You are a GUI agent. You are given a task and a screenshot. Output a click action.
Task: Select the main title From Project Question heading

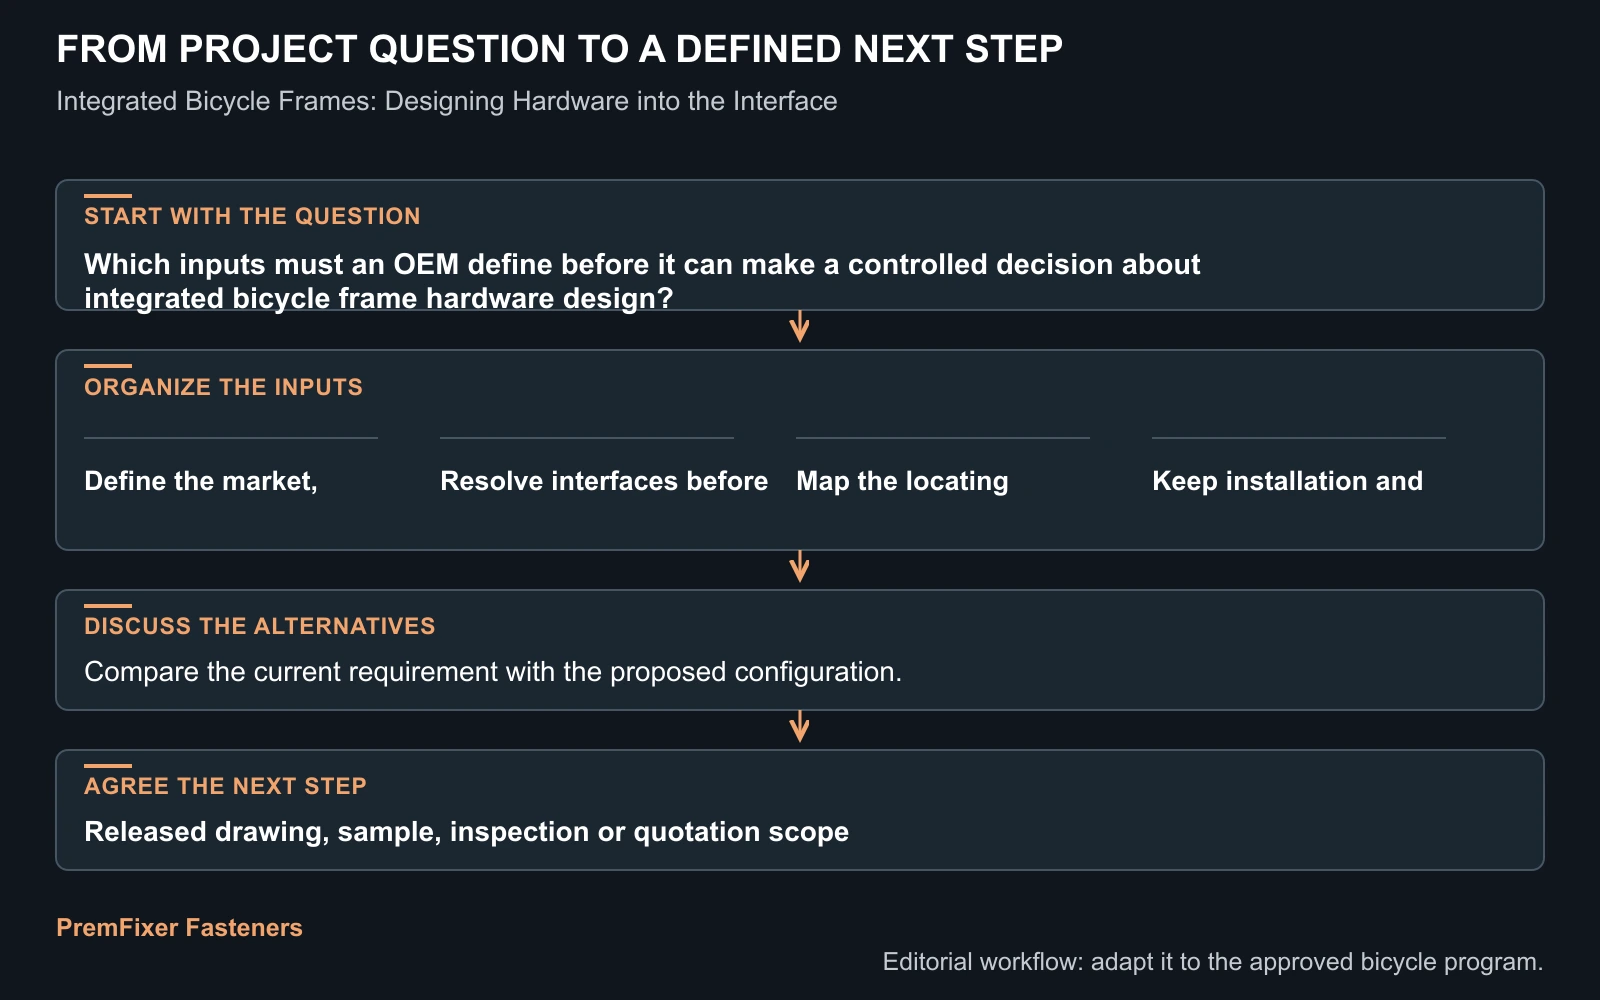tap(559, 49)
